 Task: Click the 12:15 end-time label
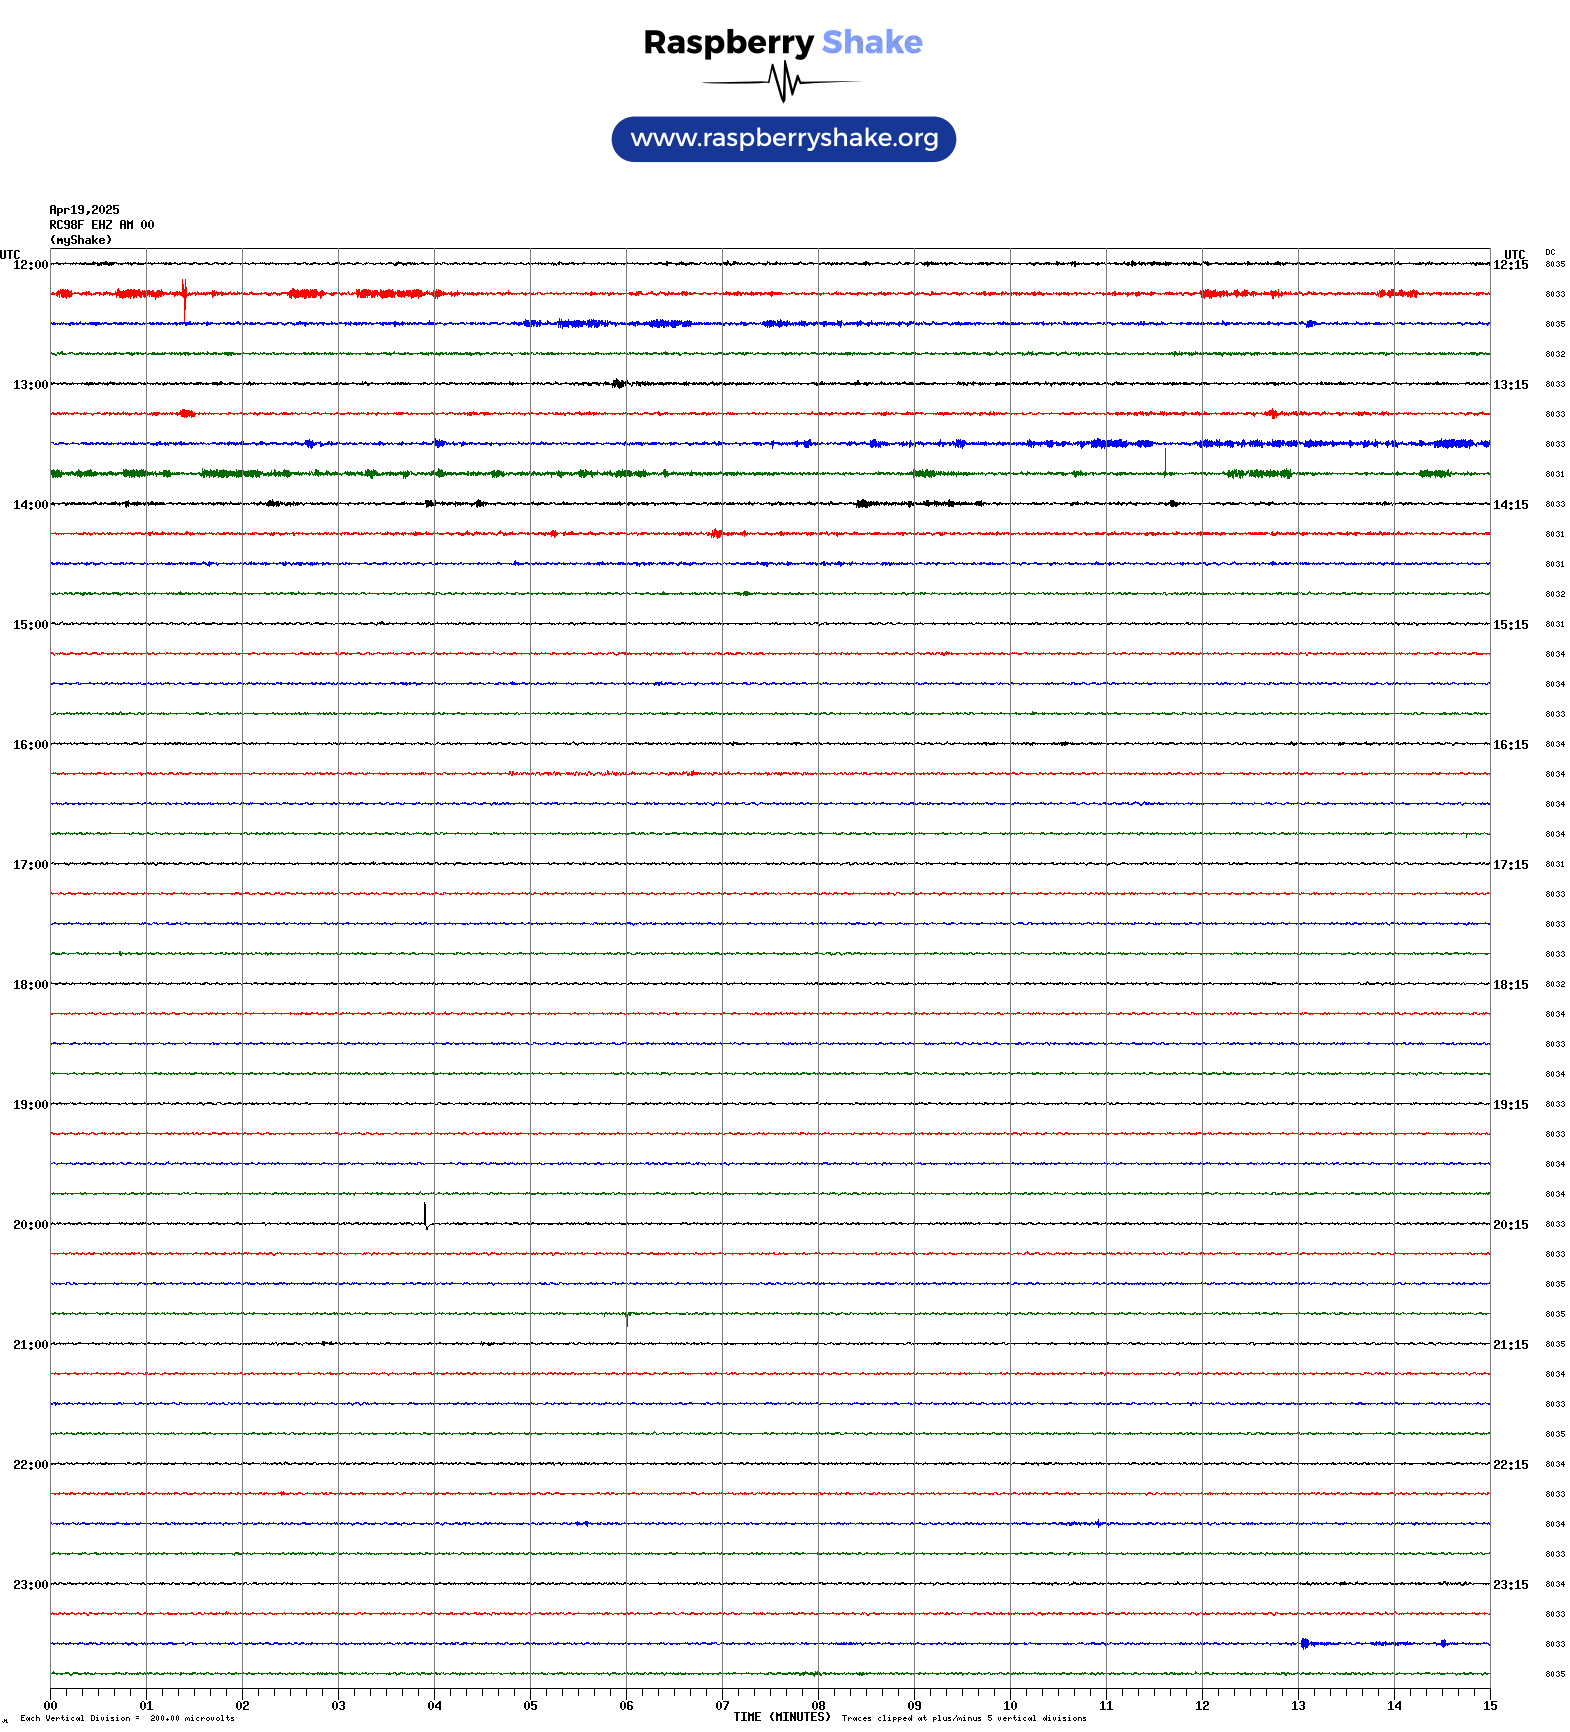coord(1511,265)
